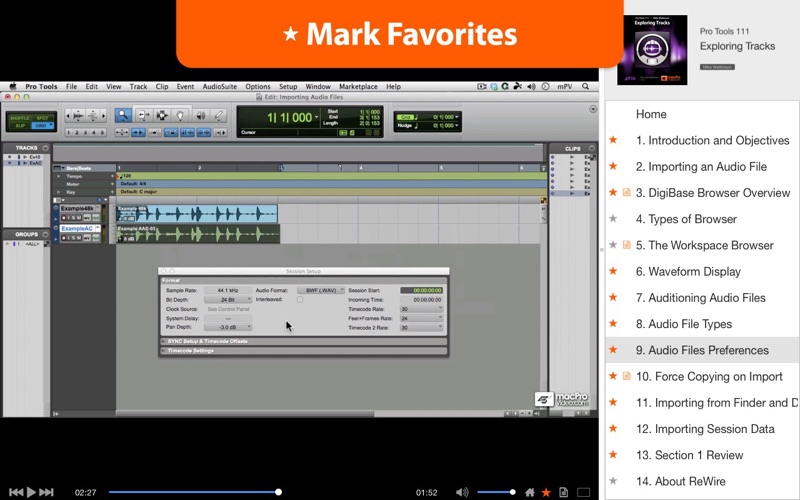Open the Audio Format dropdown

pos(321,290)
